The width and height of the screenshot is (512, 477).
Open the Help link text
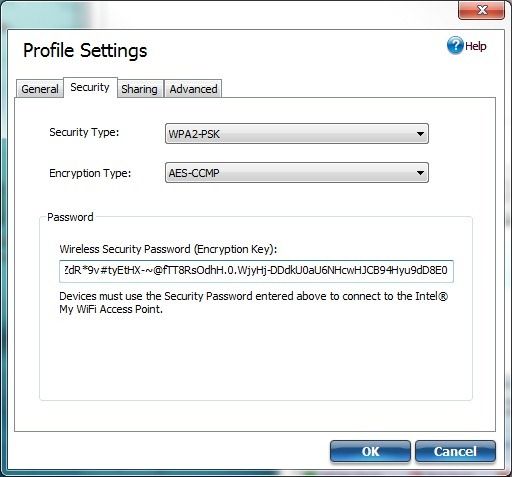coord(476,46)
